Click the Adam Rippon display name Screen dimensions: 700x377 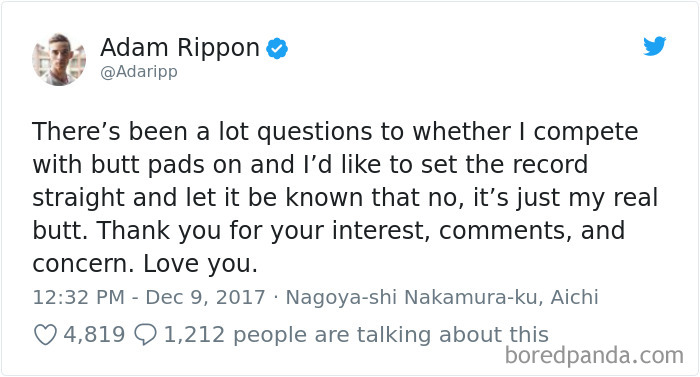[180, 47]
